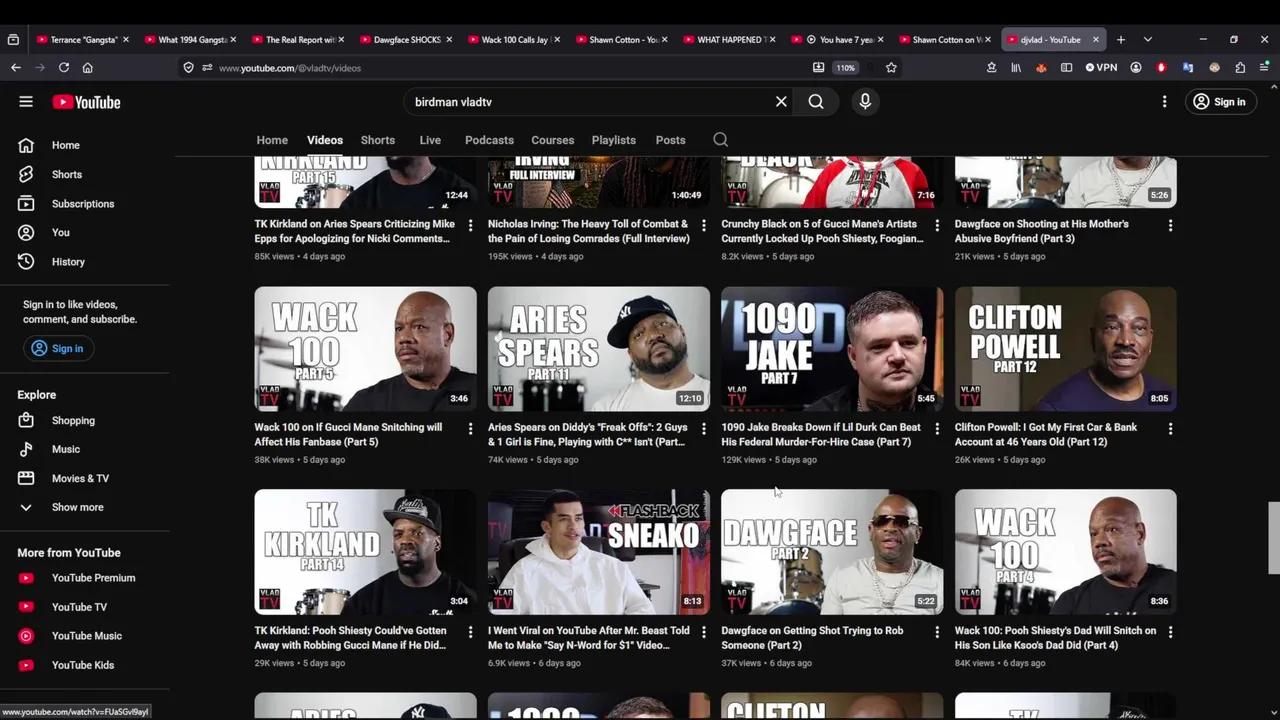Open the VPN toolbar button
Screen dimensions: 1280x720
[1101, 67]
